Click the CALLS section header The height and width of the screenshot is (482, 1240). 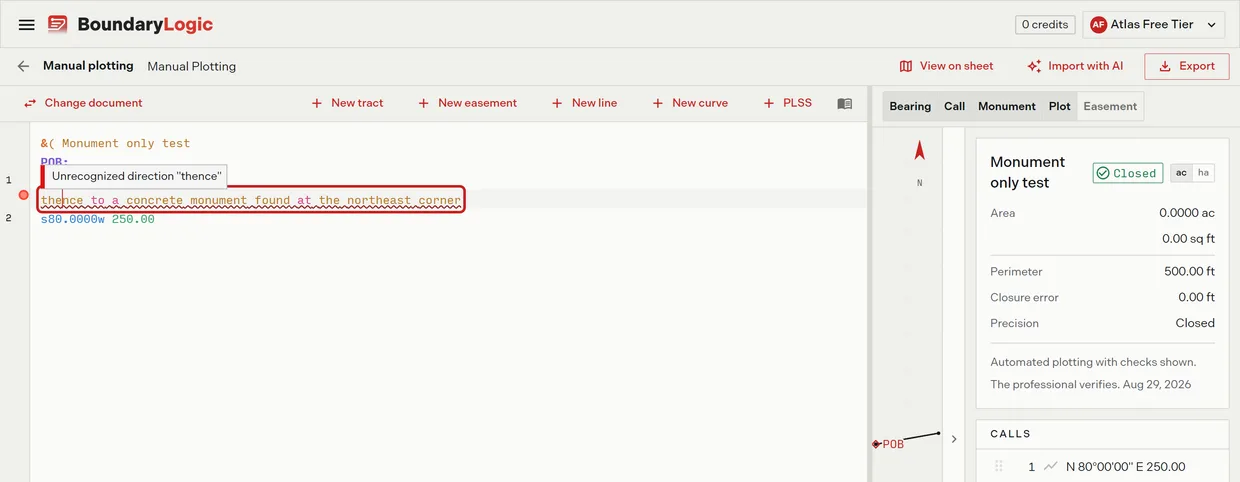point(1010,434)
